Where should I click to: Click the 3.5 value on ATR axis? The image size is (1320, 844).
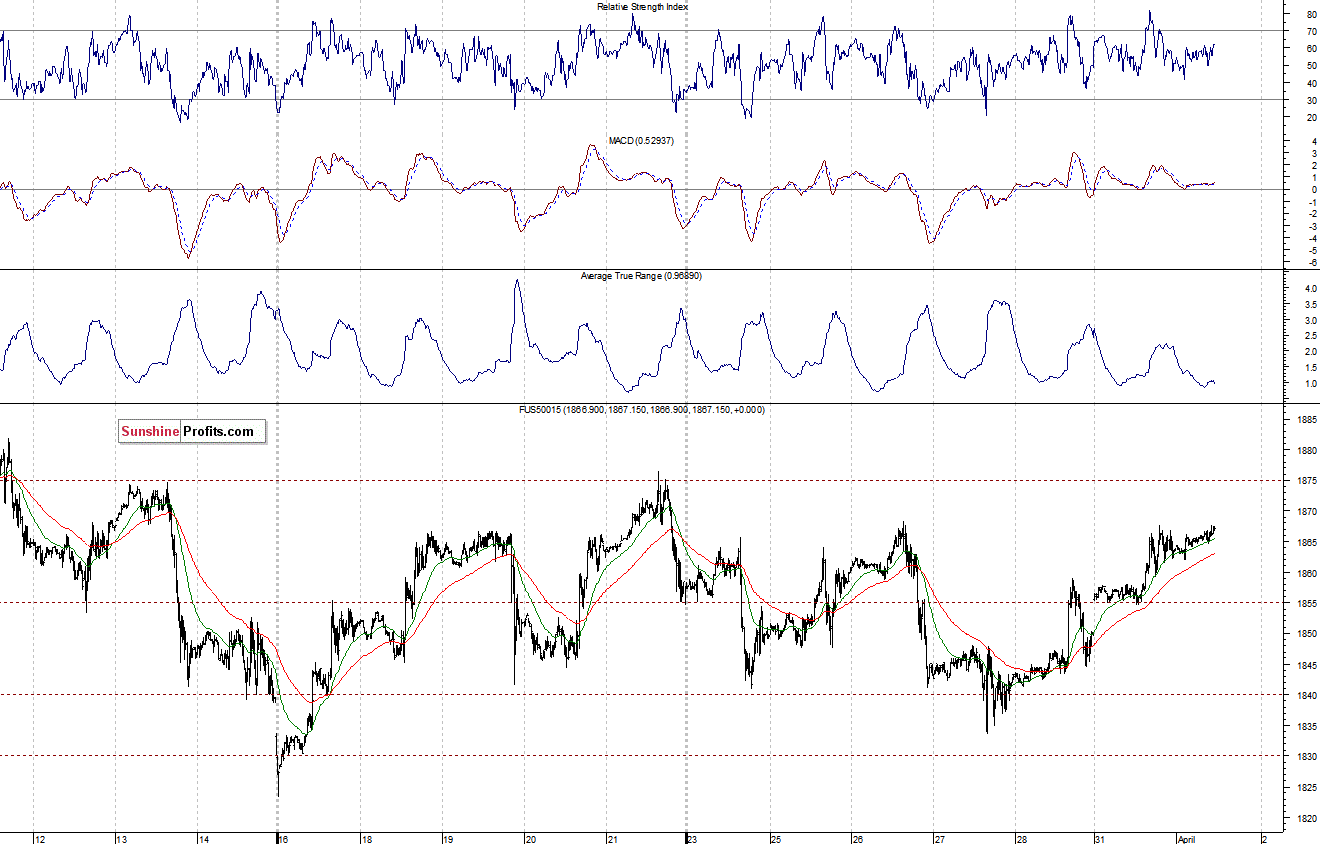[1310, 305]
